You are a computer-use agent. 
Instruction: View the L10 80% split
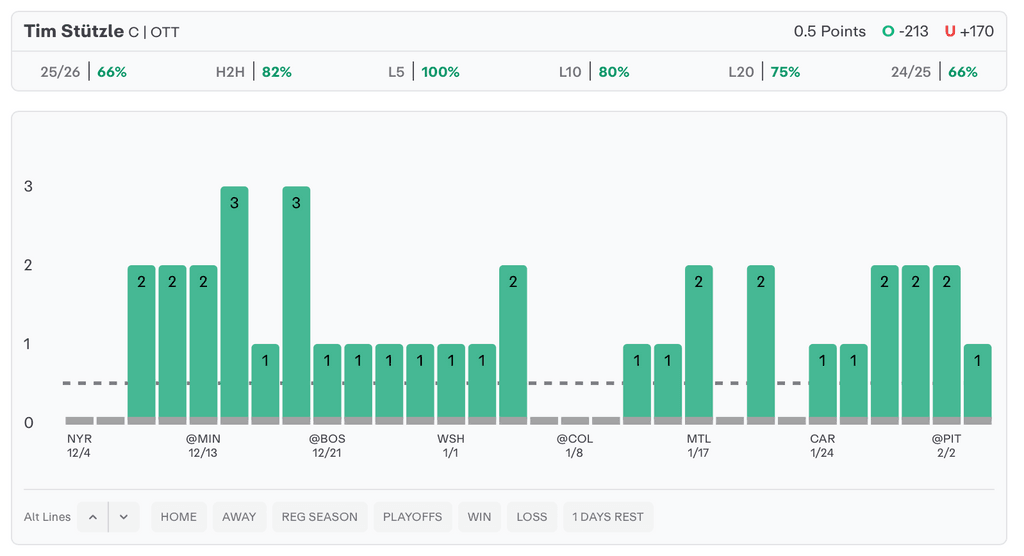(594, 72)
